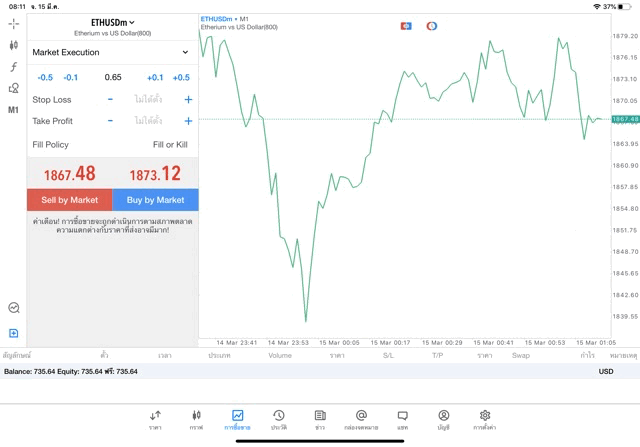Open the Settings tab with gear icon
640x447 pixels.
coord(485,420)
